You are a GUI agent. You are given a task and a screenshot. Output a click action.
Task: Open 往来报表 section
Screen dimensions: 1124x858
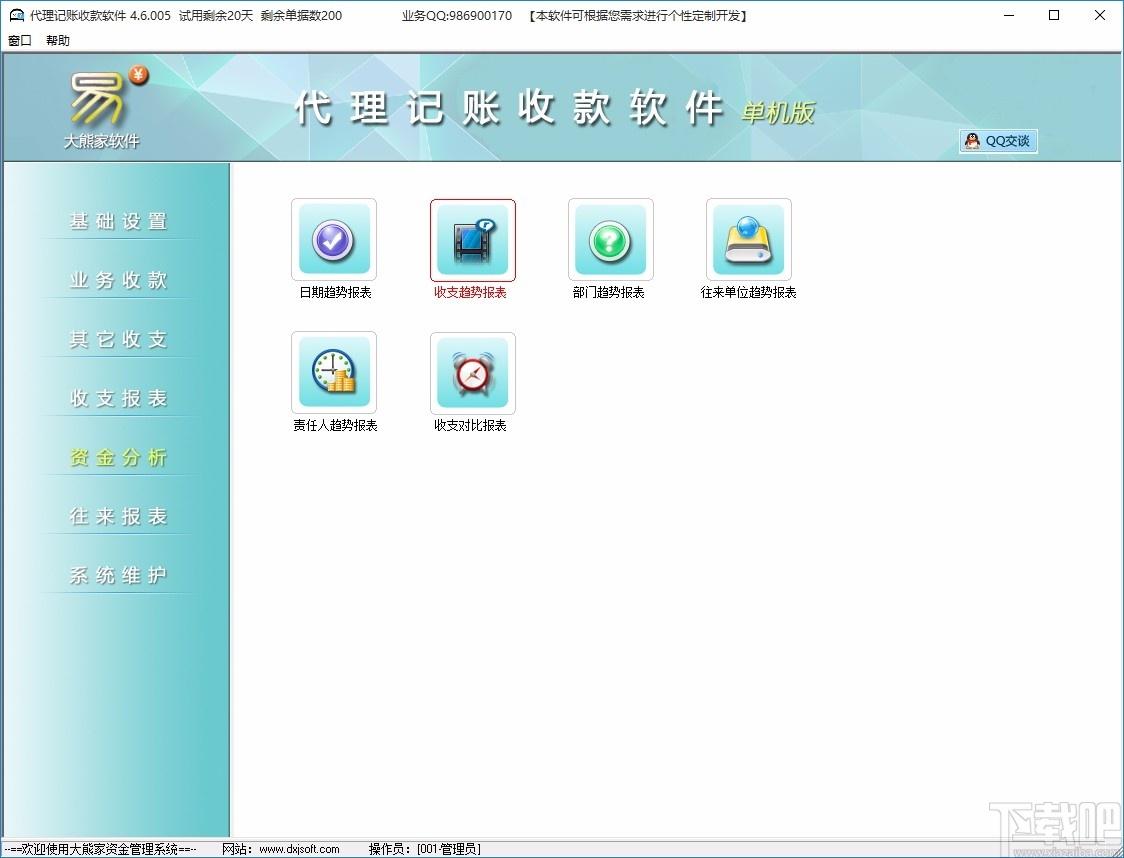118,516
